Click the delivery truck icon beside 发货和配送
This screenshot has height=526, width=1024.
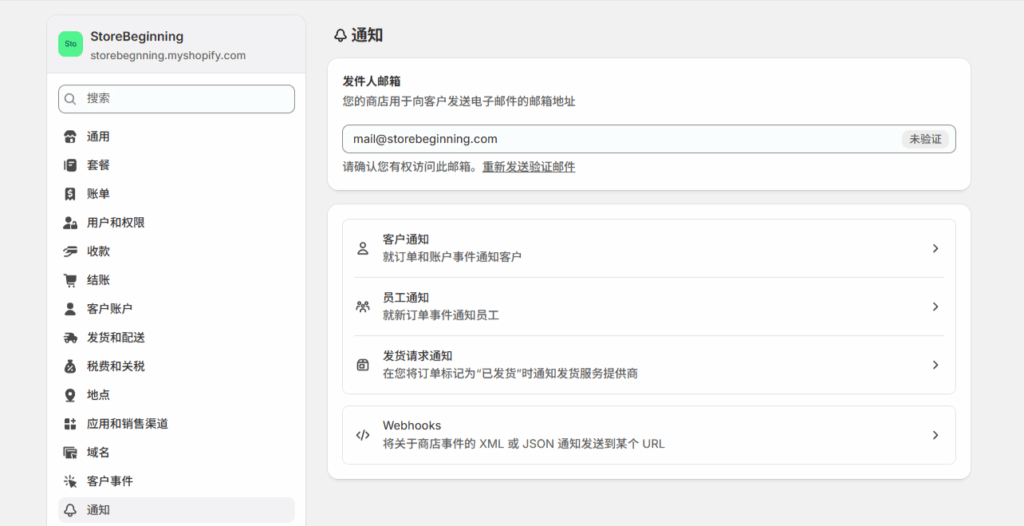tap(70, 338)
